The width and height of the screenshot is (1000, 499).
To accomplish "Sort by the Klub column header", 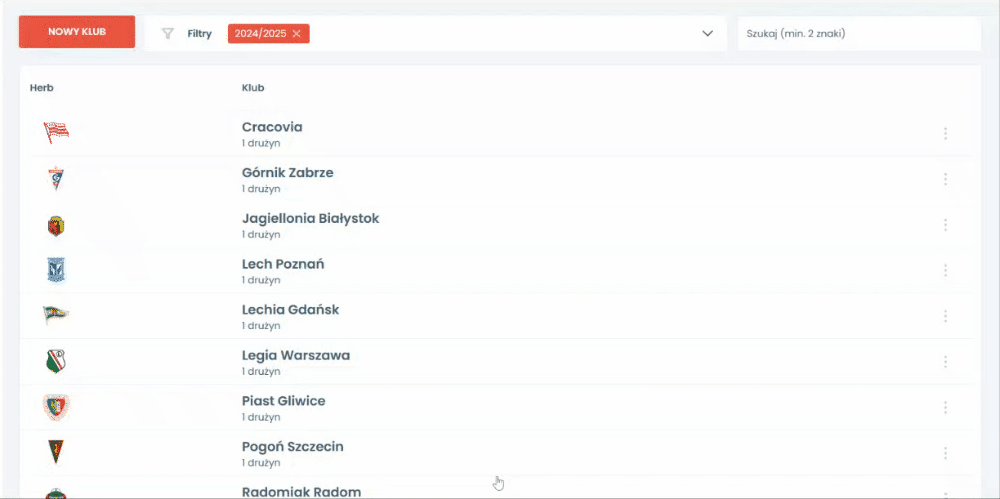I will pyautogui.click(x=253, y=88).
